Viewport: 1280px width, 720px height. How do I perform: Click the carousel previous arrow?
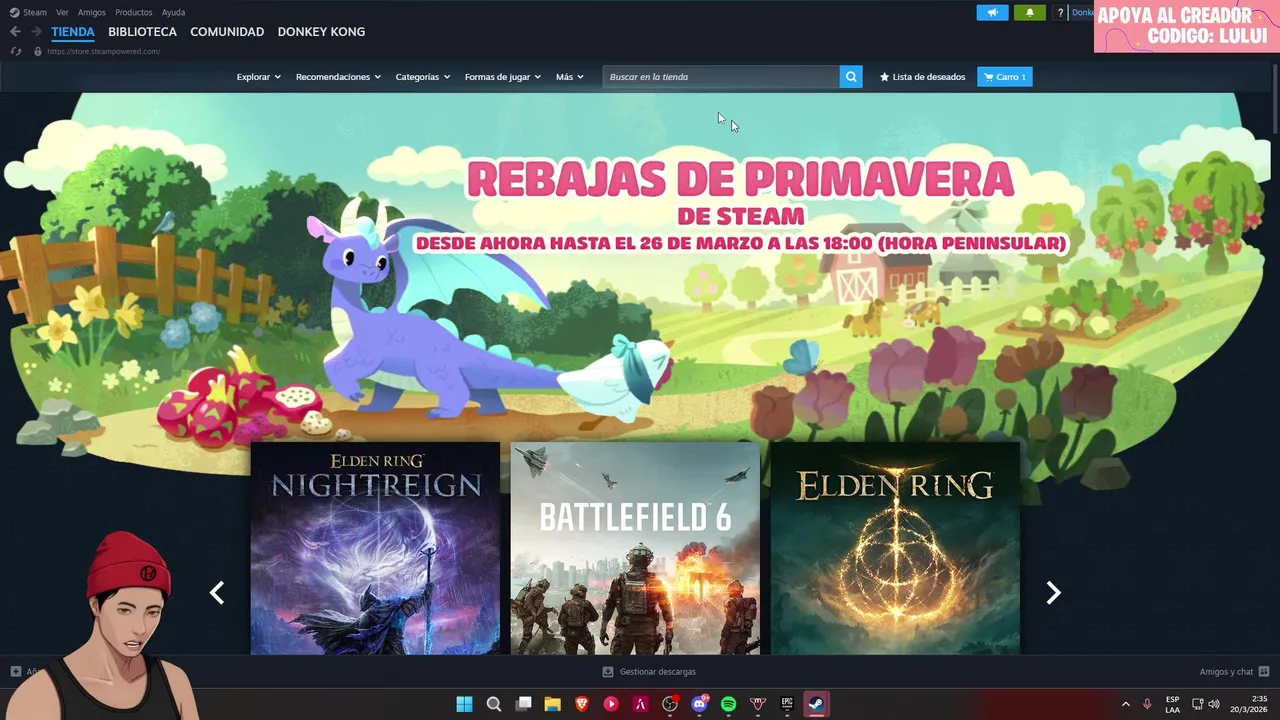217,593
